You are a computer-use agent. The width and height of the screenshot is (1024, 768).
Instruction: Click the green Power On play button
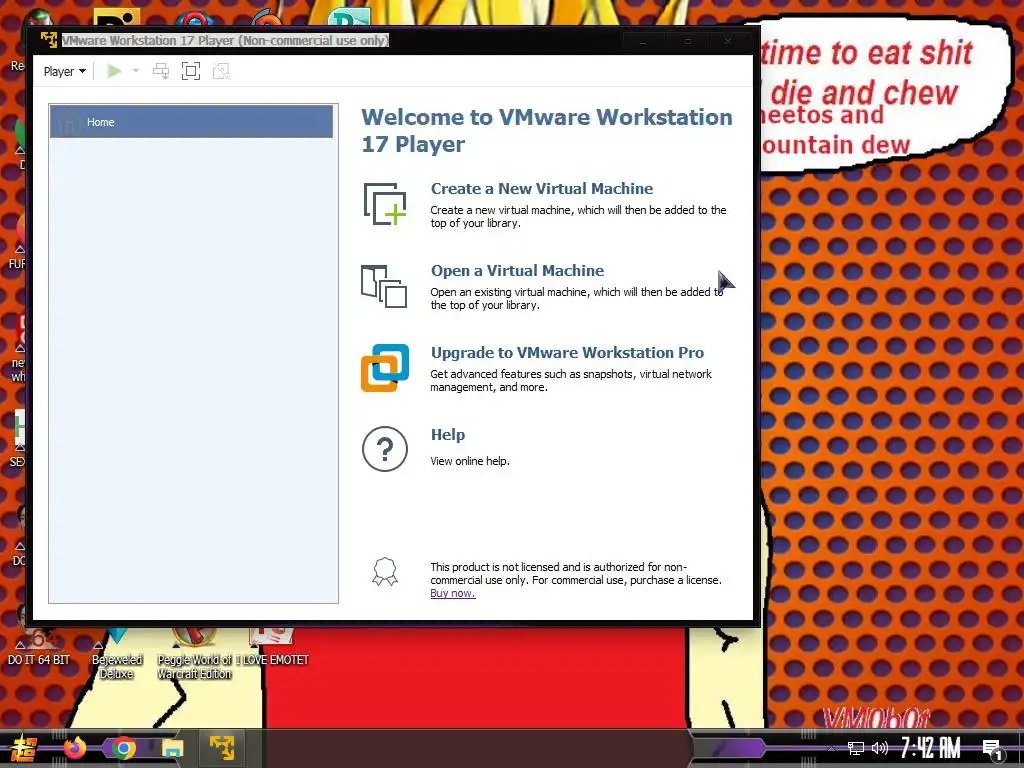(114, 71)
